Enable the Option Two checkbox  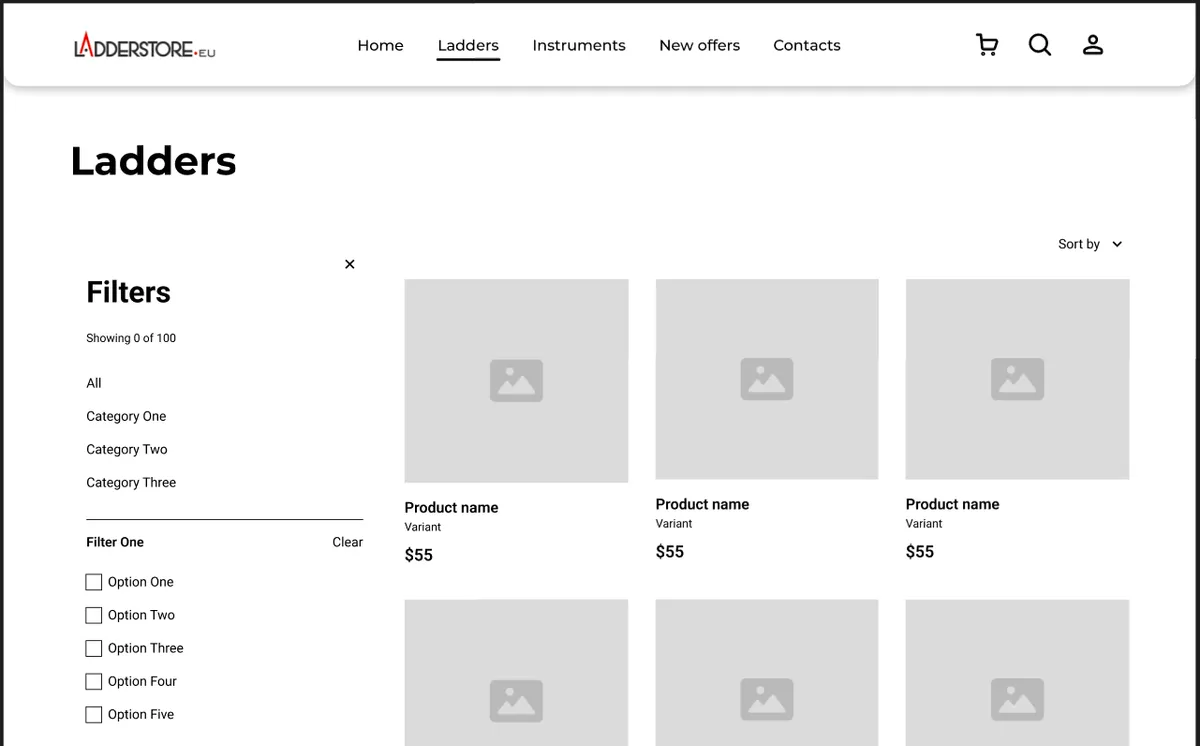[x=94, y=615]
